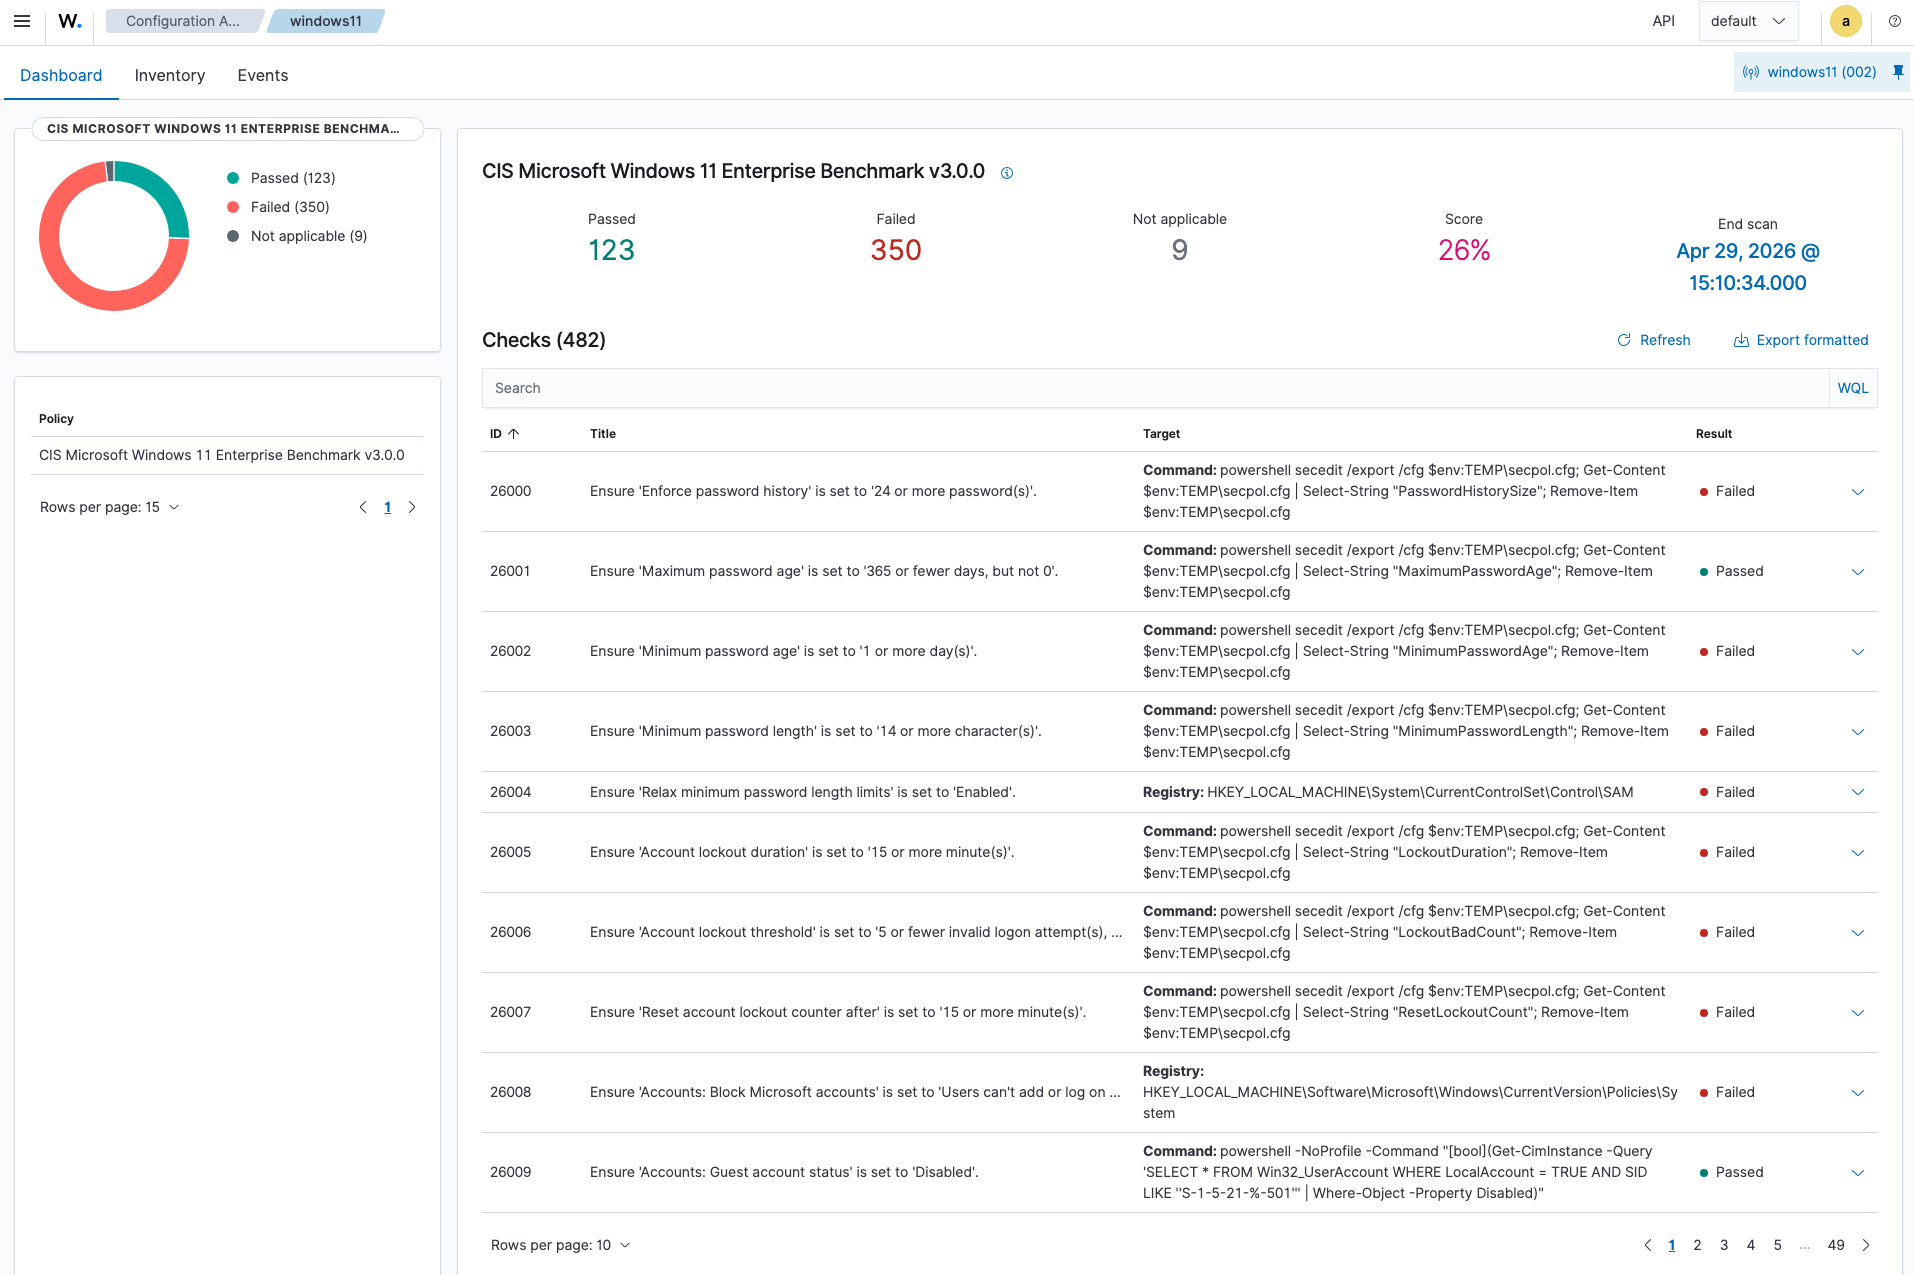Viewport: 1914px width, 1275px height.
Task: Click the End scan date value
Action: [1748, 267]
